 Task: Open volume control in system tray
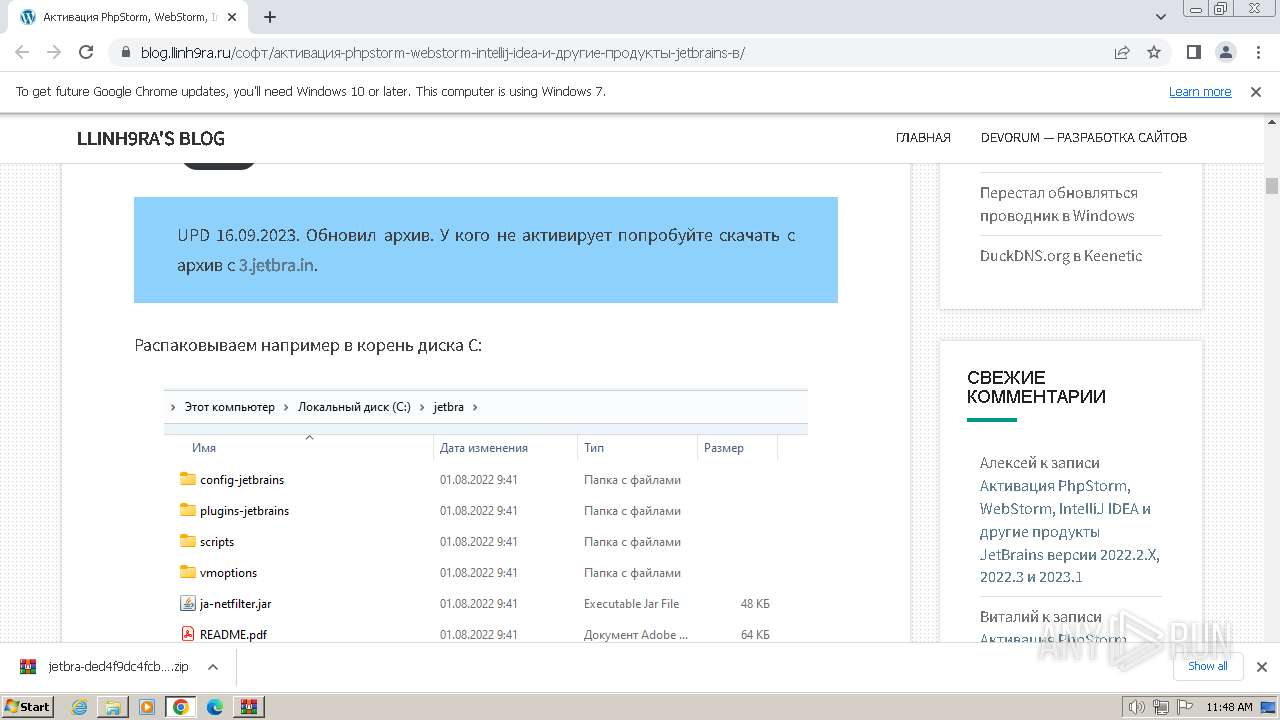(1136, 707)
